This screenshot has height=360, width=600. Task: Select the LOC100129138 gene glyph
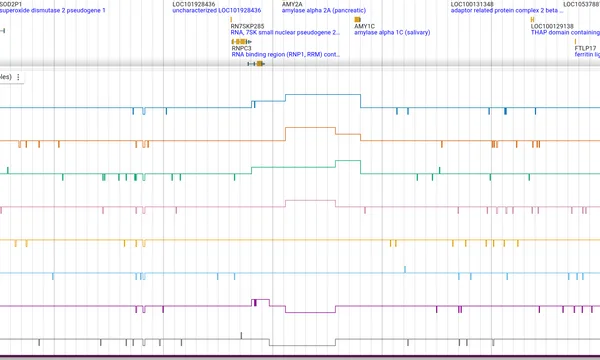[532, 20]
